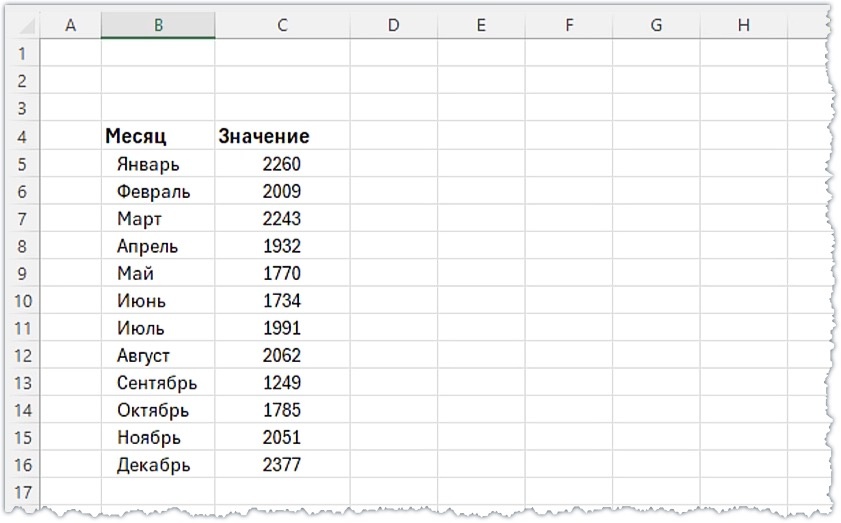
Task: Select column F header
Action: [569, 25]
